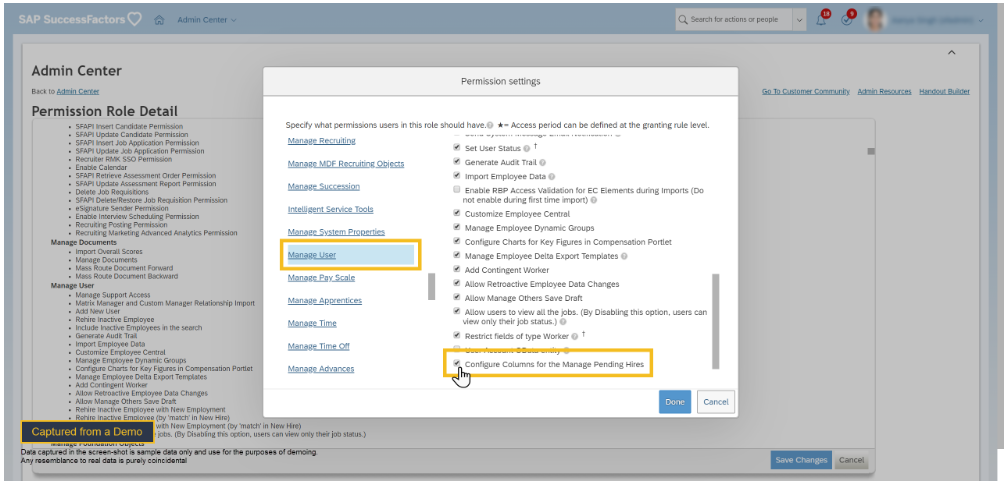Click 'Manage Support Access' in background list

112,295
